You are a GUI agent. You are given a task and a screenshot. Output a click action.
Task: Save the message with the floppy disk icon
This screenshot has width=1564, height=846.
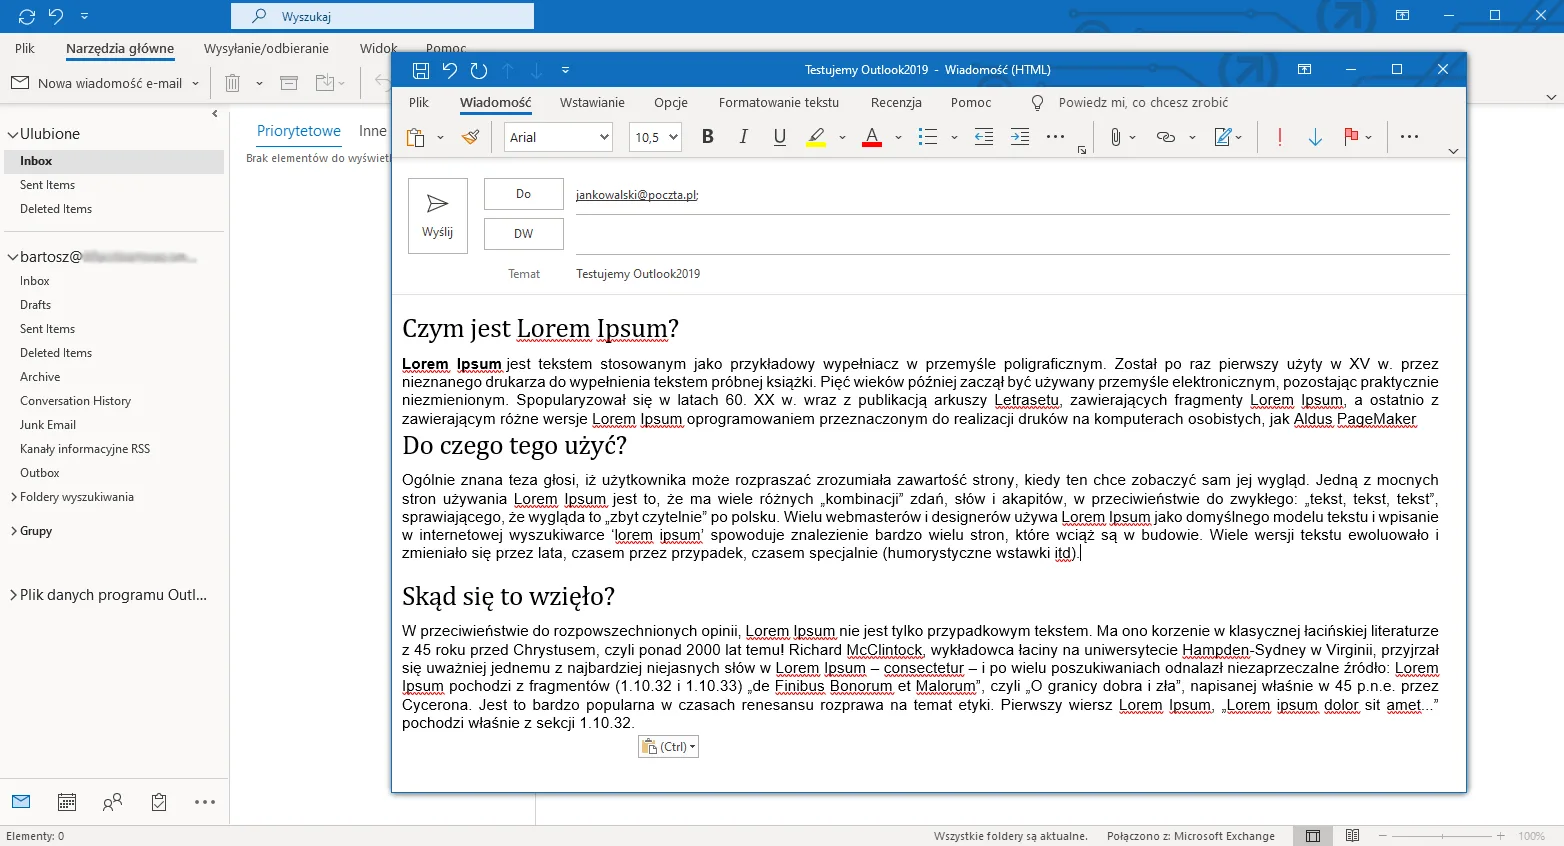[421, 70]
